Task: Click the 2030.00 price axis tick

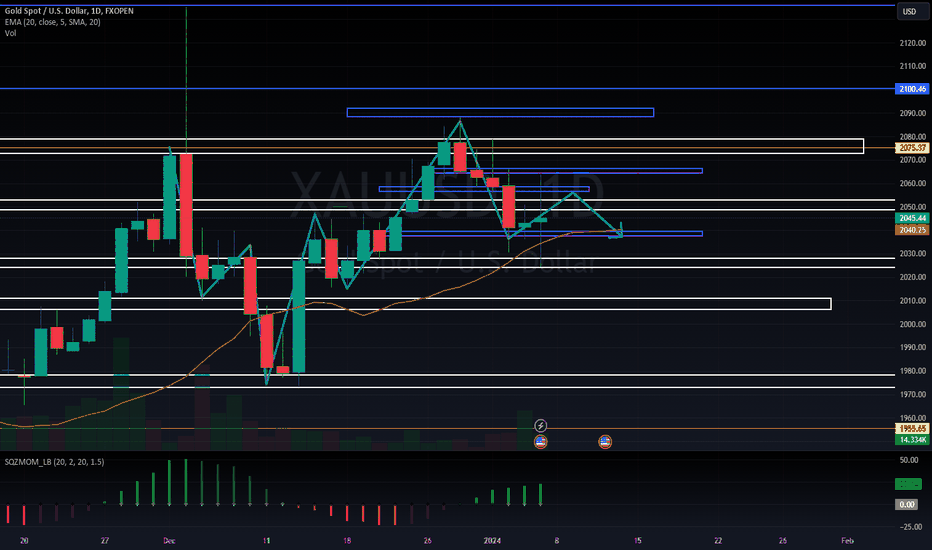Action: 912,253
